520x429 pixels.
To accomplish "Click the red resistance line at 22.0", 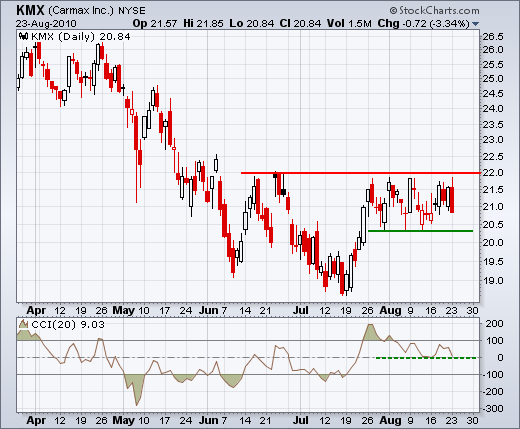I will 360,173.
